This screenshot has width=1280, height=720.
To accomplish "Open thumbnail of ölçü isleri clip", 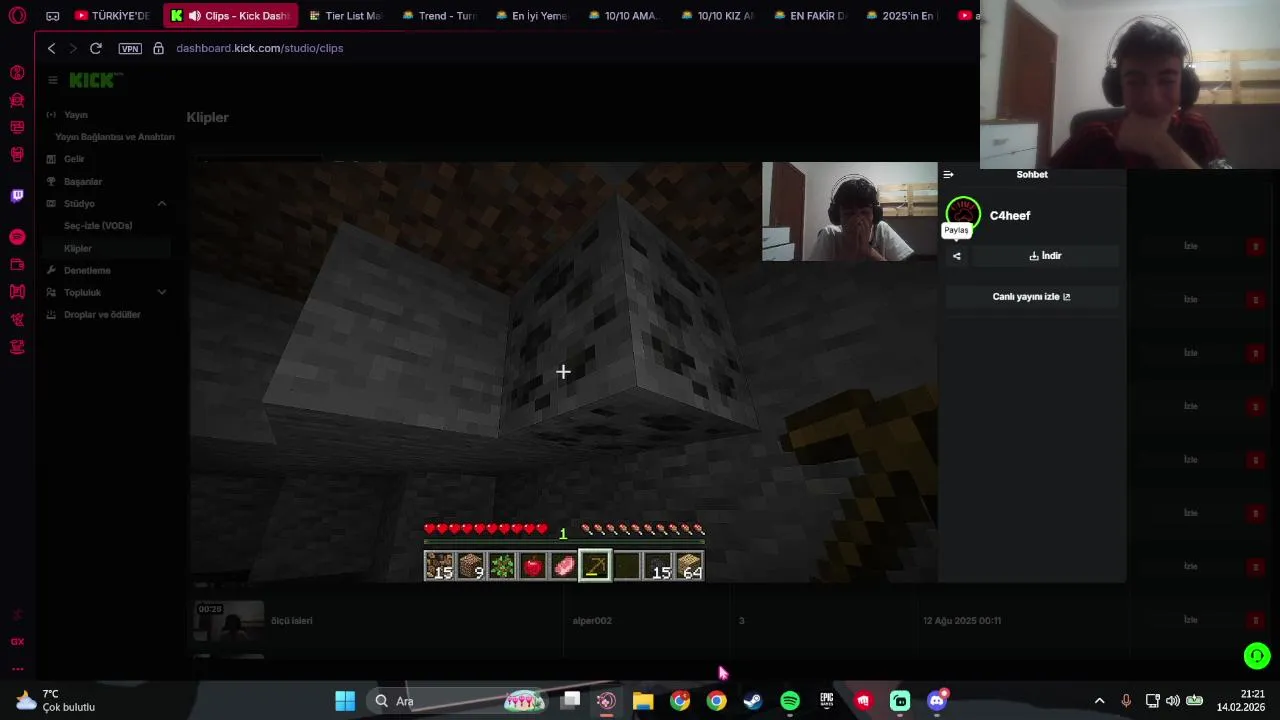I will [x=229, y=621].
